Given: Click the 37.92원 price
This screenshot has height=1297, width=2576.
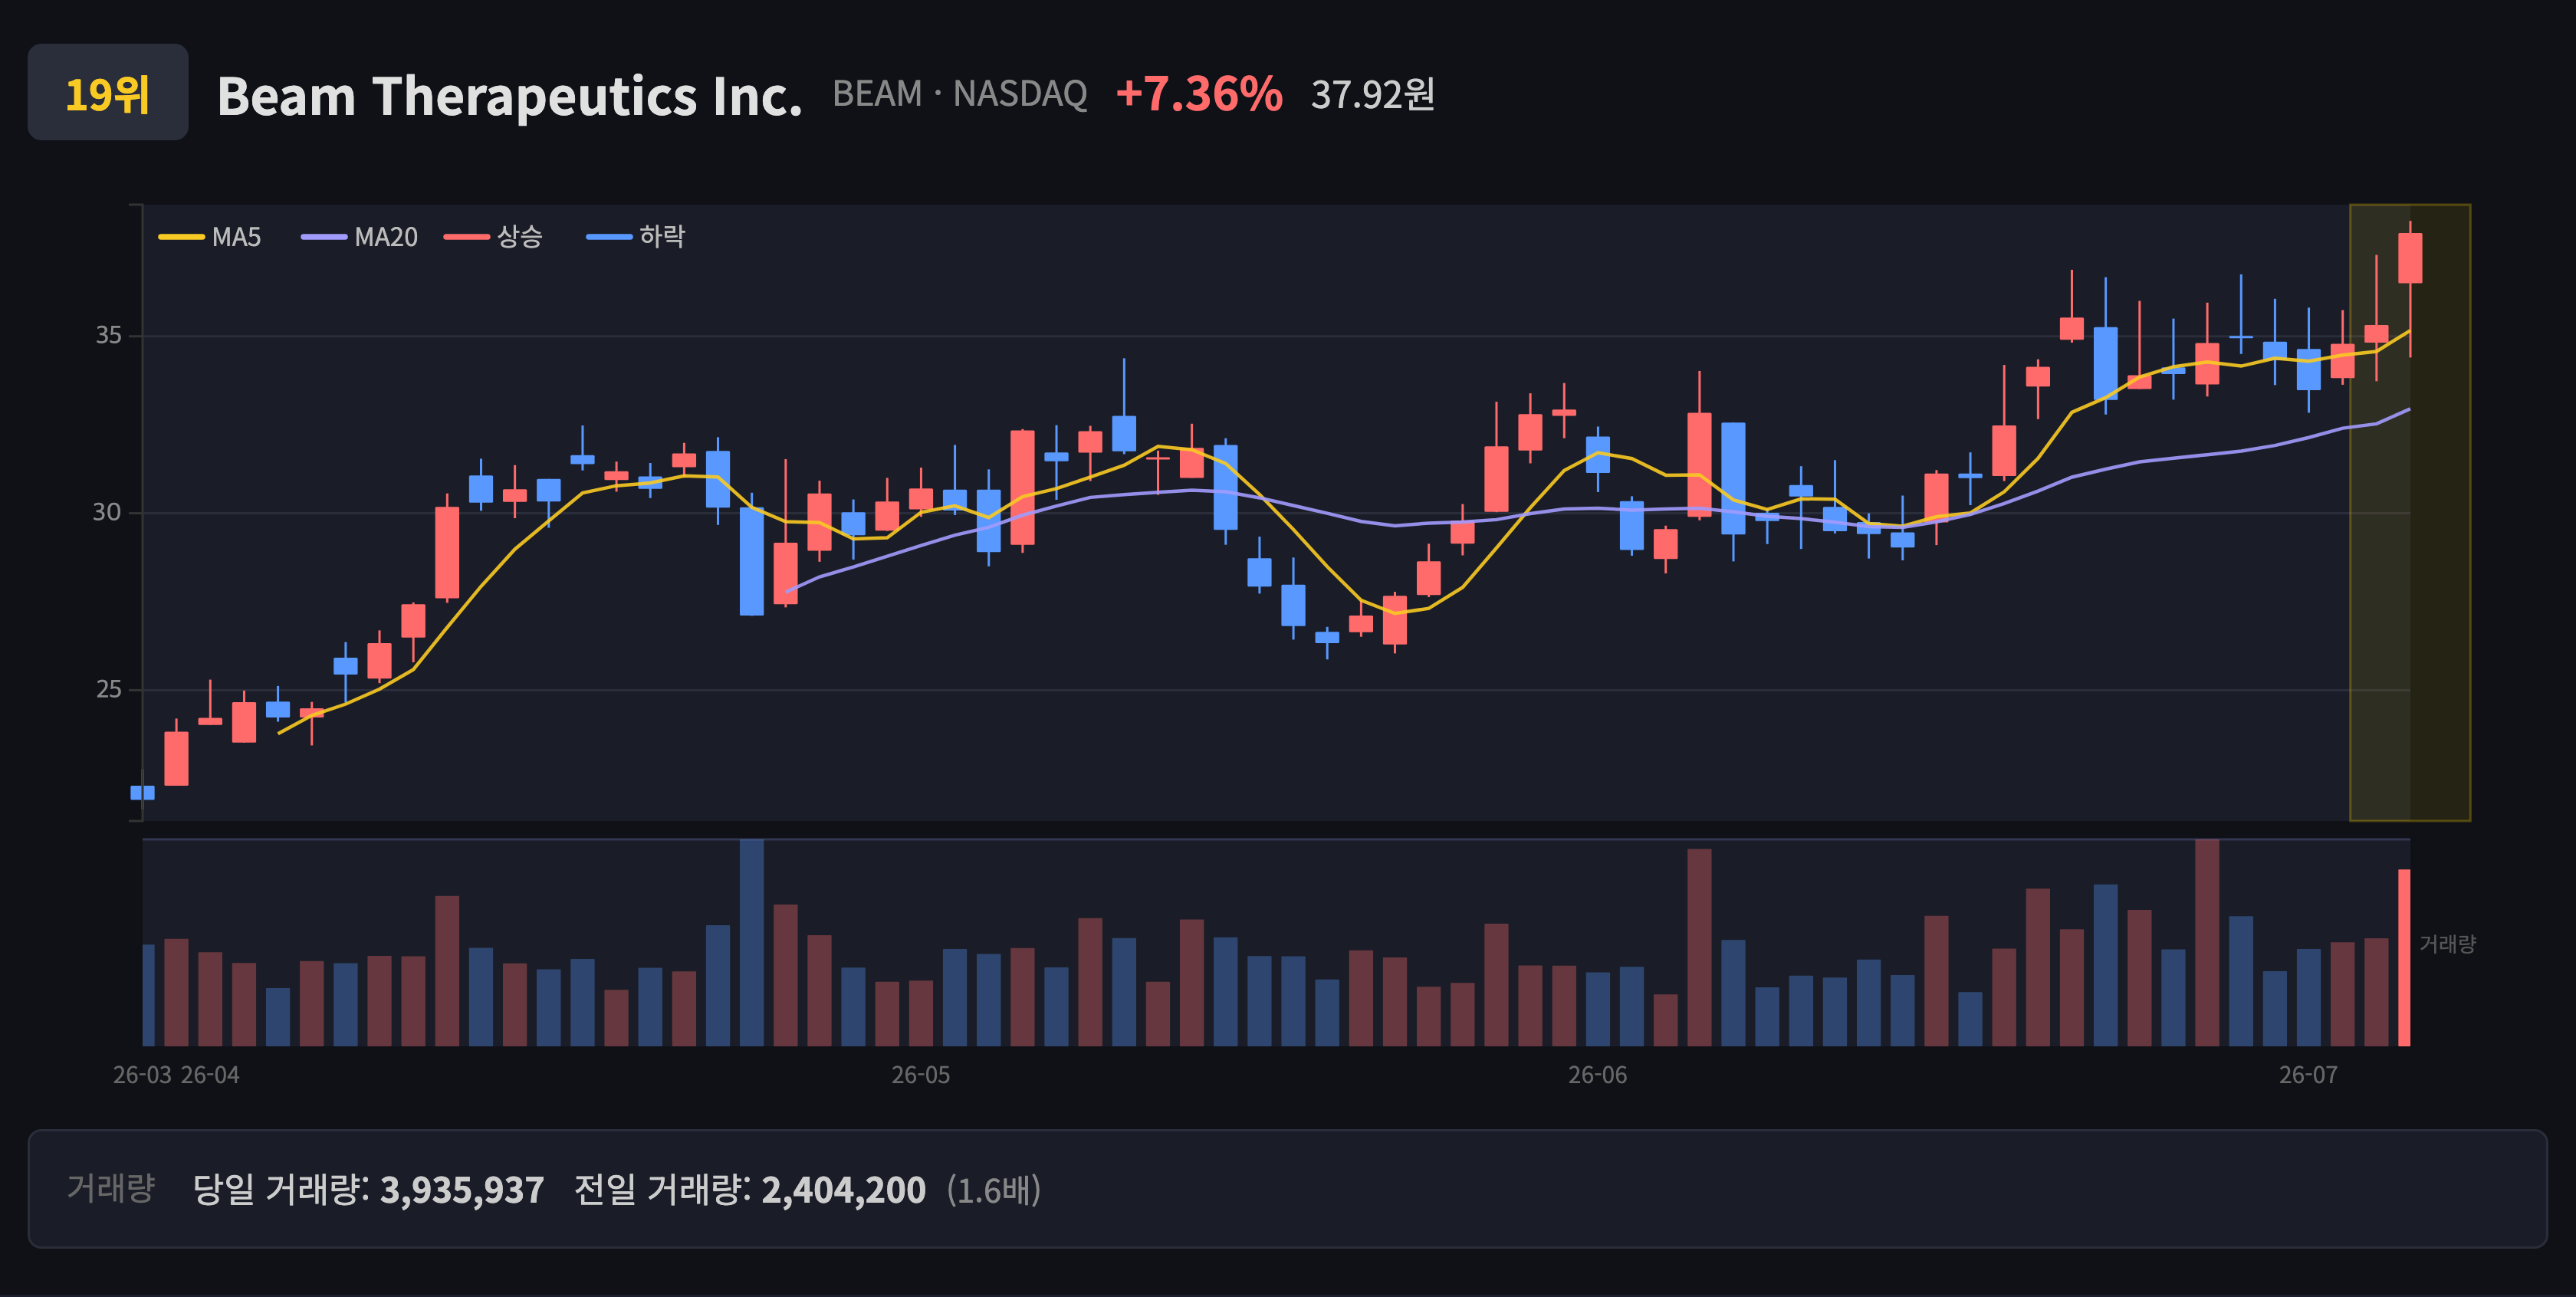Looking at the screenshot, I should click(1372, 95).
